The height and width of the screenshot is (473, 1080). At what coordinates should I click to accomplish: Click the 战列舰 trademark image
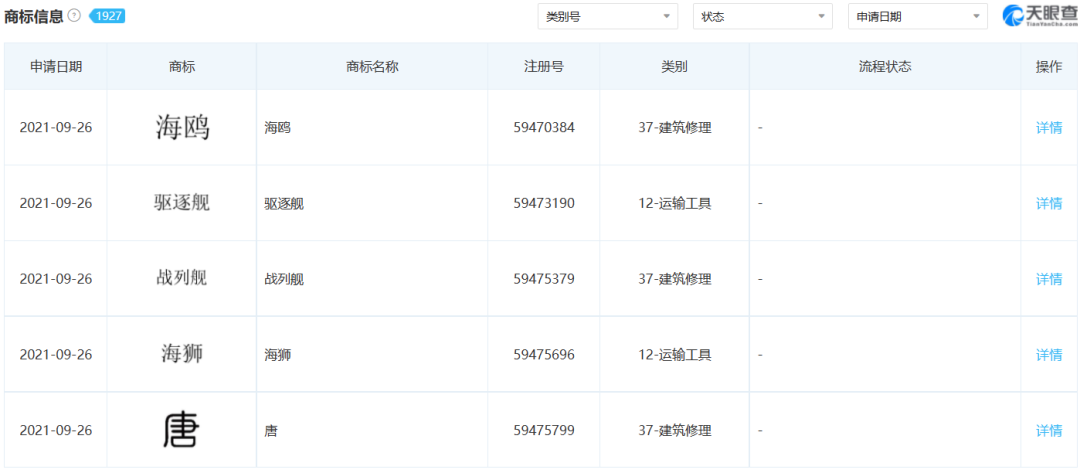click(182, 277)
